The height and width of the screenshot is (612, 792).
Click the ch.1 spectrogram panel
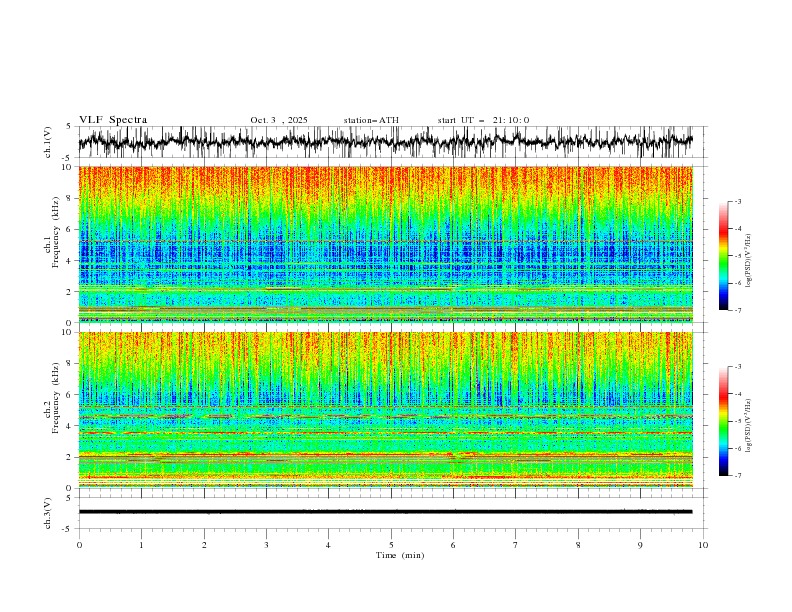pos(386,244)
